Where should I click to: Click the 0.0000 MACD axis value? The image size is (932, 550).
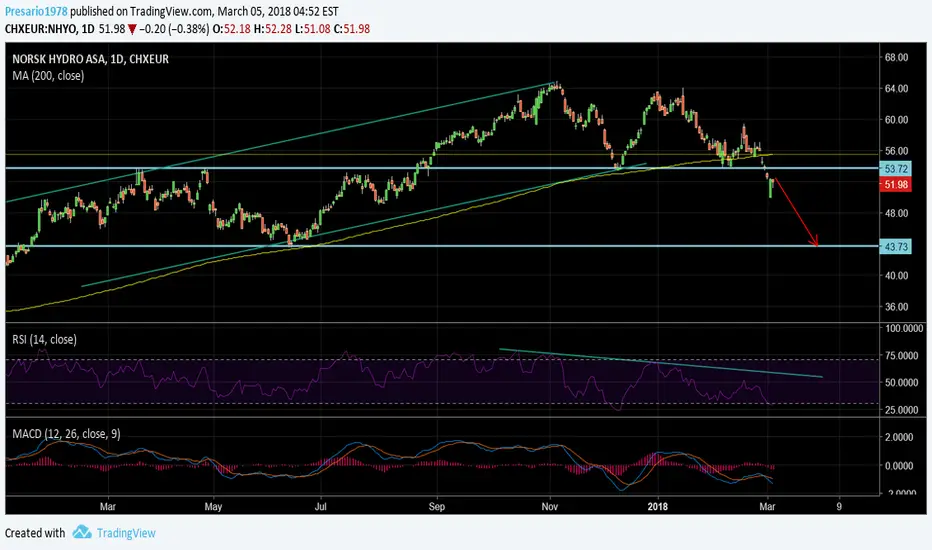pos(899,466)
